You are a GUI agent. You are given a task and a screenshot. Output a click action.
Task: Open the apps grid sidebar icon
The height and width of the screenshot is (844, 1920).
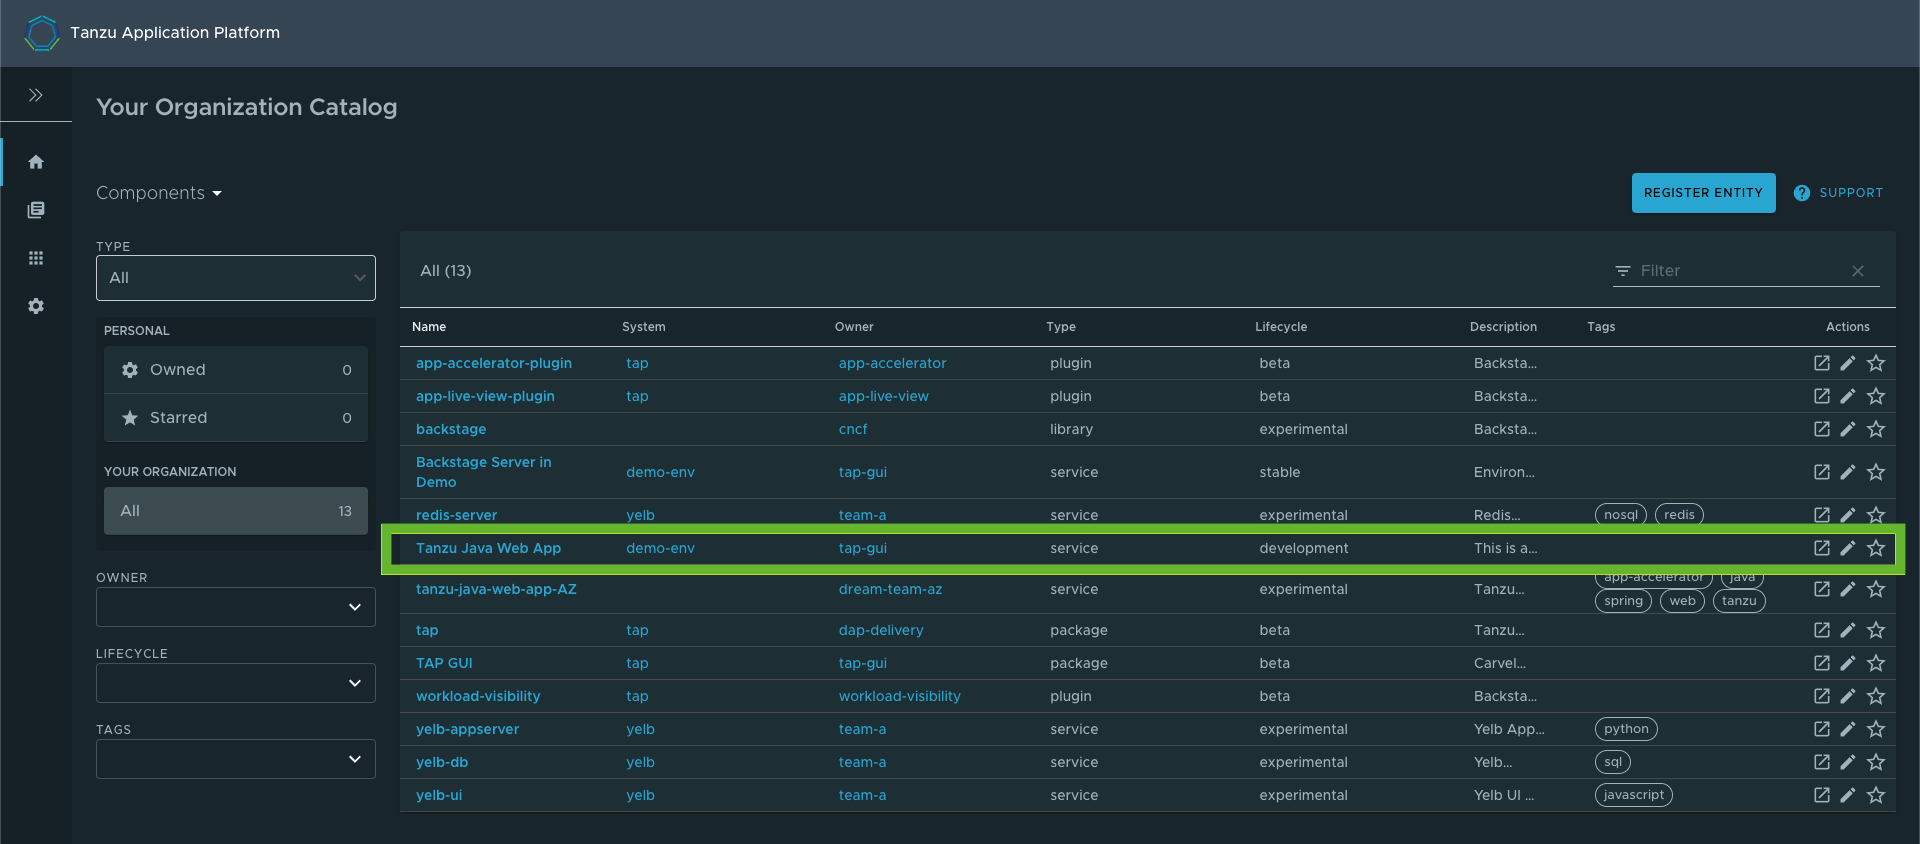pos(36,258)
